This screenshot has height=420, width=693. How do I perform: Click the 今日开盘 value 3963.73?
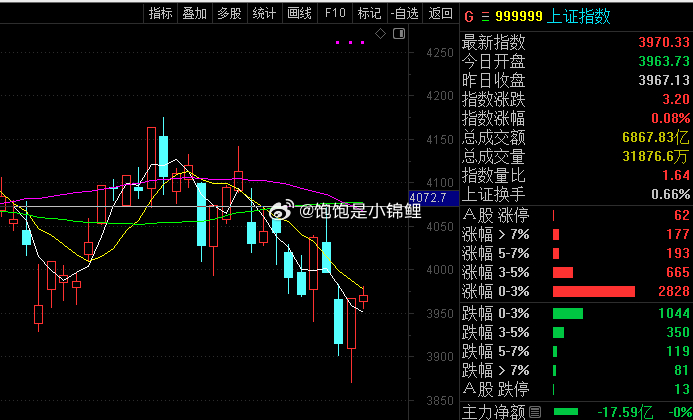coord(664,61)
